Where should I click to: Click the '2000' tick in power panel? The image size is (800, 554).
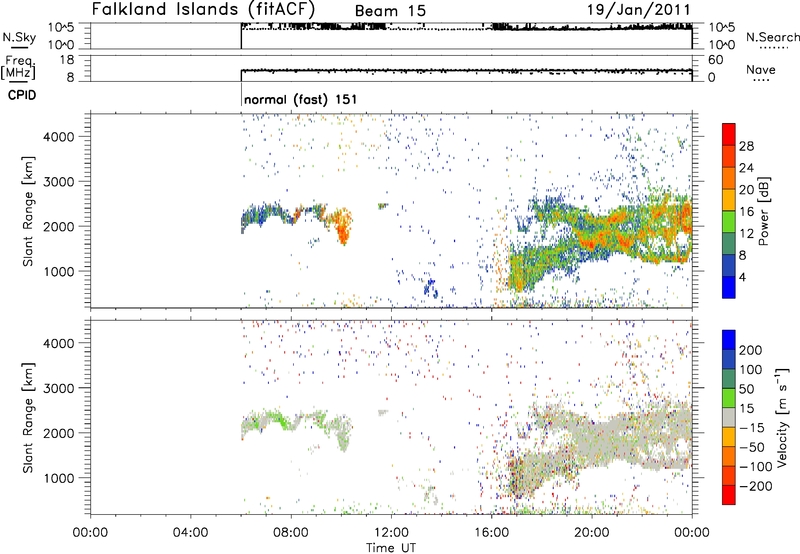pyautogui.click(x=58, y=226)
